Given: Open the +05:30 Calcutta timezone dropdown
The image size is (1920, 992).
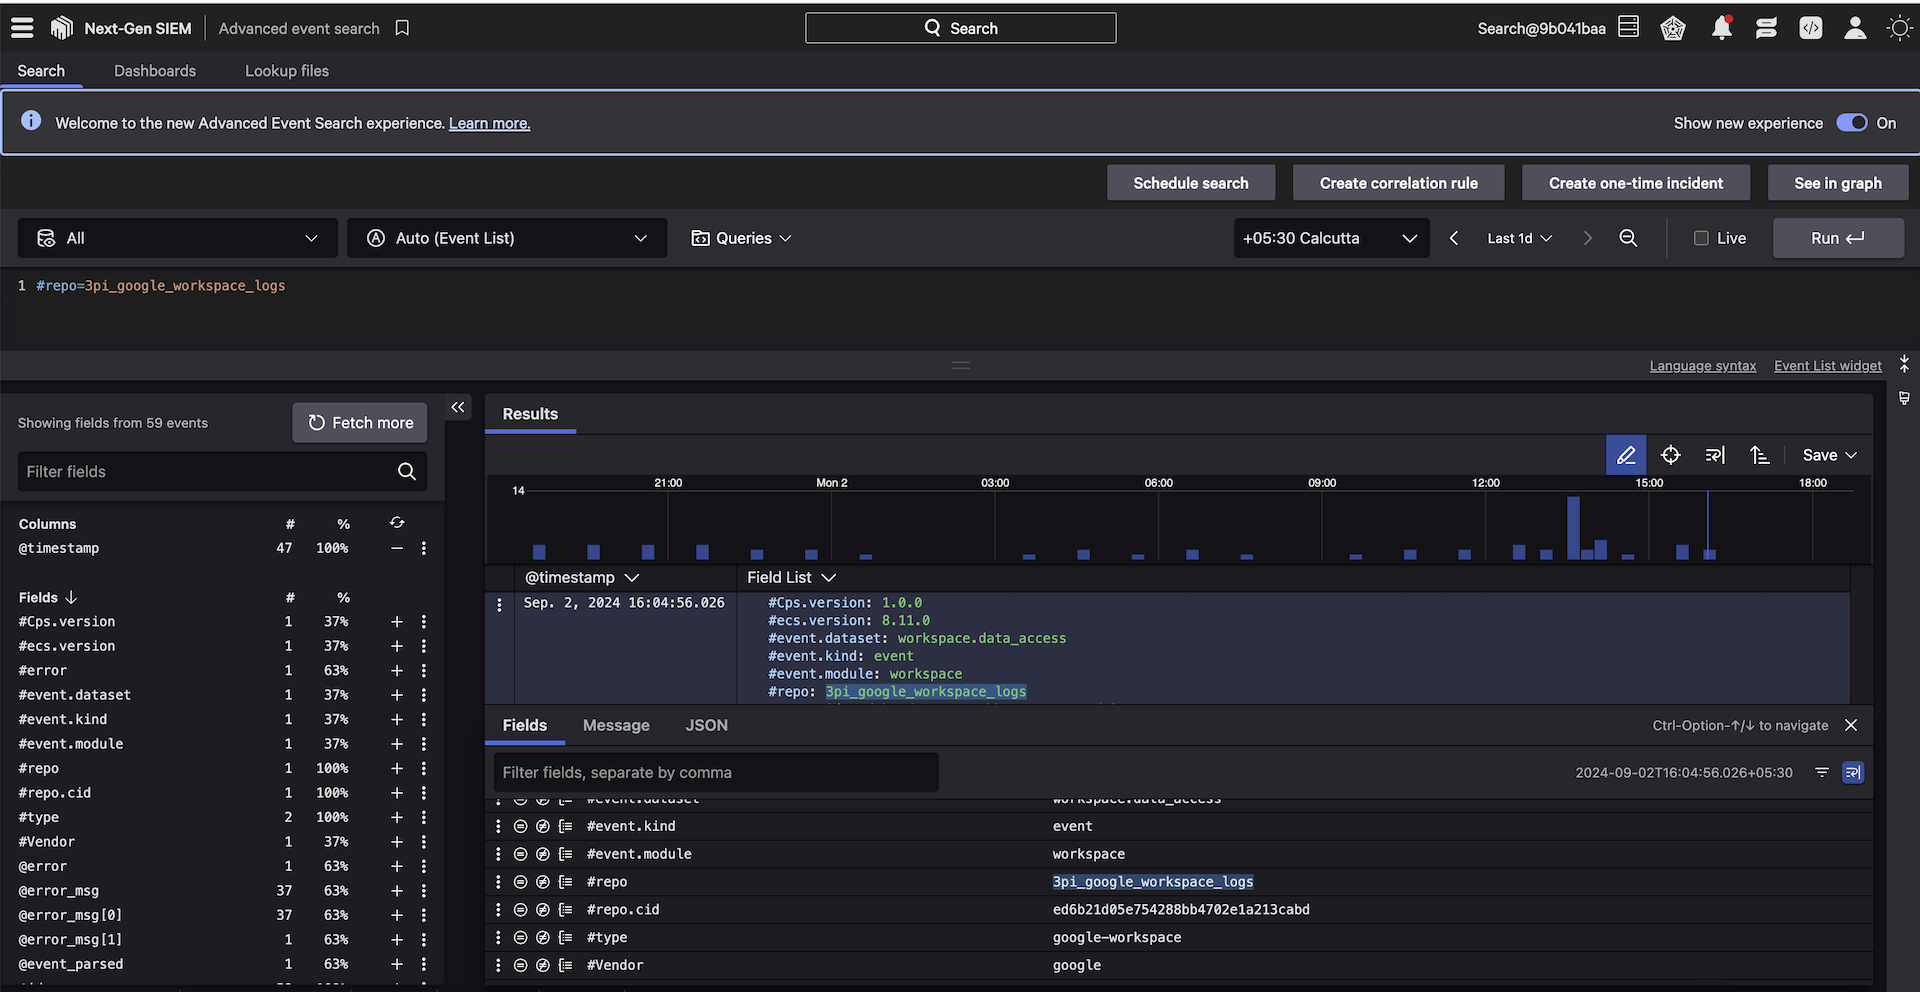Looking at the screenshot, I should tap(1329, 238).
